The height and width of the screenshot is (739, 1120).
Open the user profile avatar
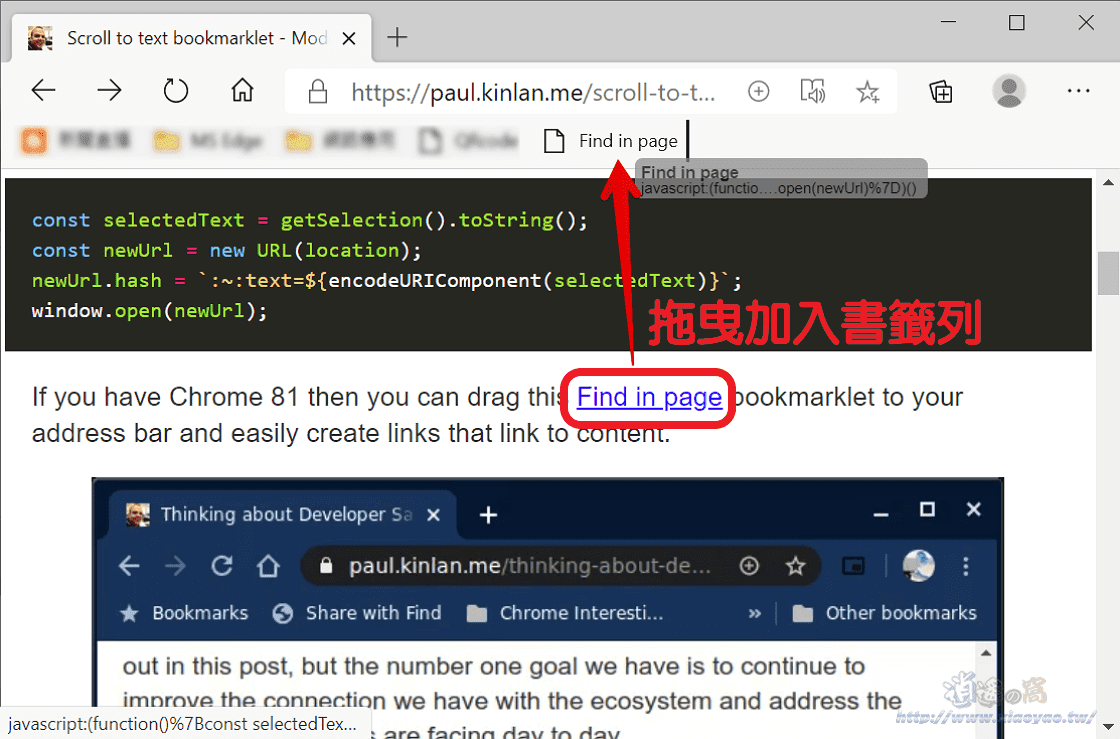pyautogui.click(x=1009, y=91)
